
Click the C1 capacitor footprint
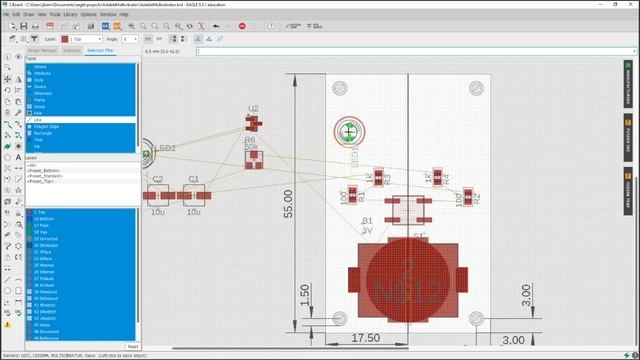[194, 196]
